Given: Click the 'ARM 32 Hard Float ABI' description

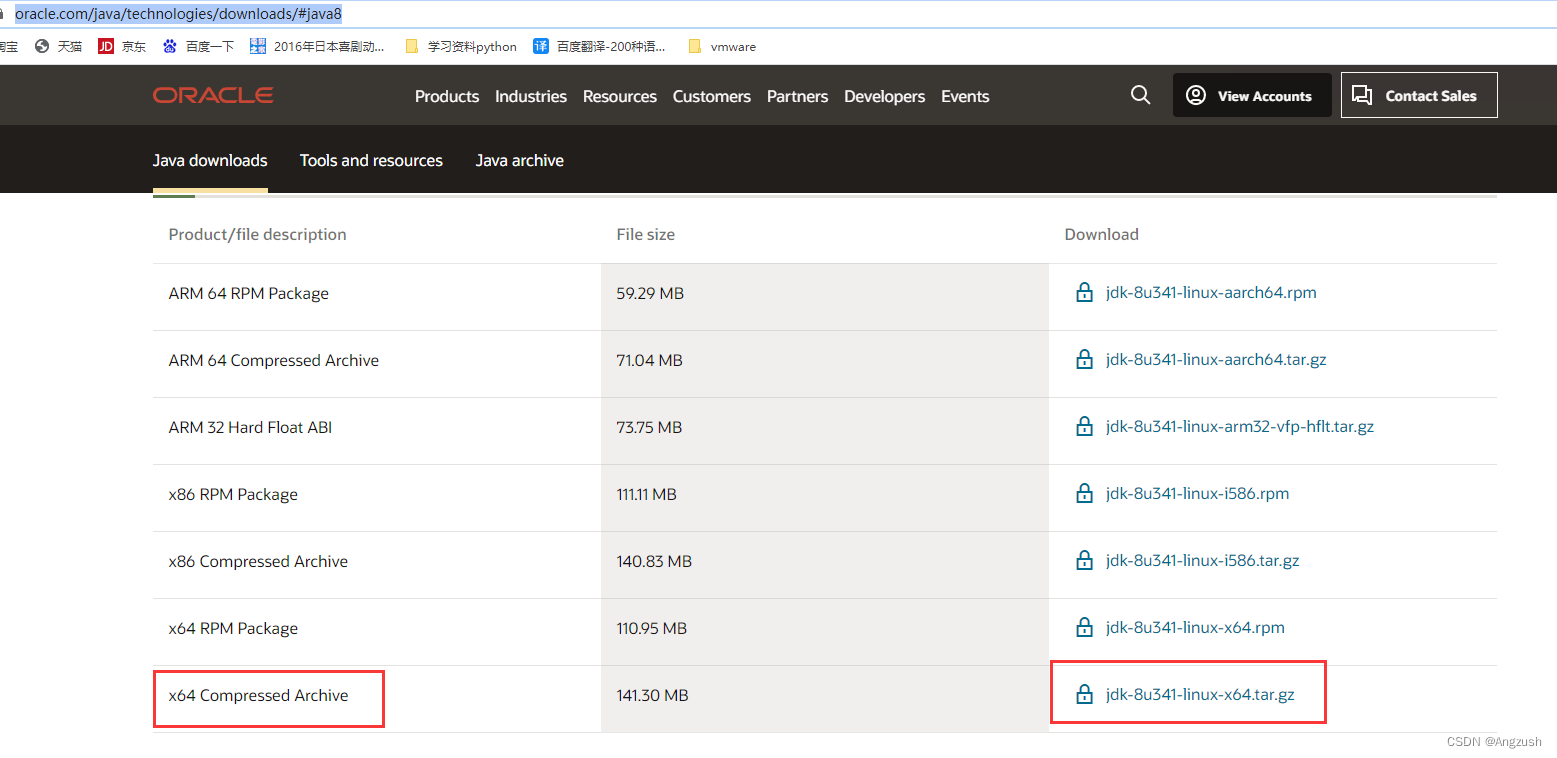Looking at the screenshot, I should click(x=250, y=428).
